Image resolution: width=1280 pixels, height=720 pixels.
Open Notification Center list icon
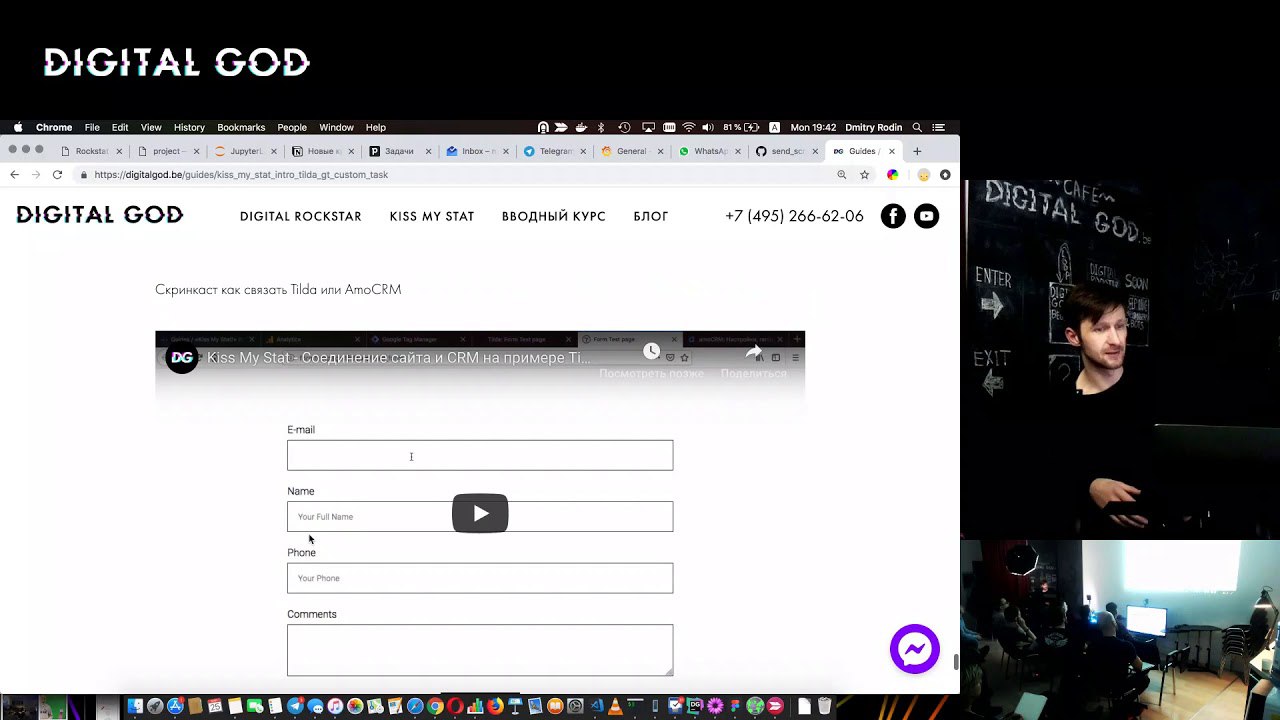938,127
